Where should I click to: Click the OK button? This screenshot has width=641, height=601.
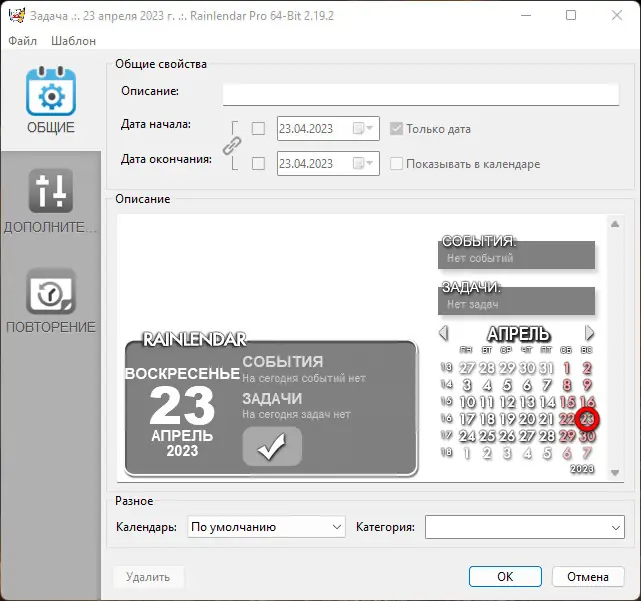pyautogui.click(x=505, y=576)
